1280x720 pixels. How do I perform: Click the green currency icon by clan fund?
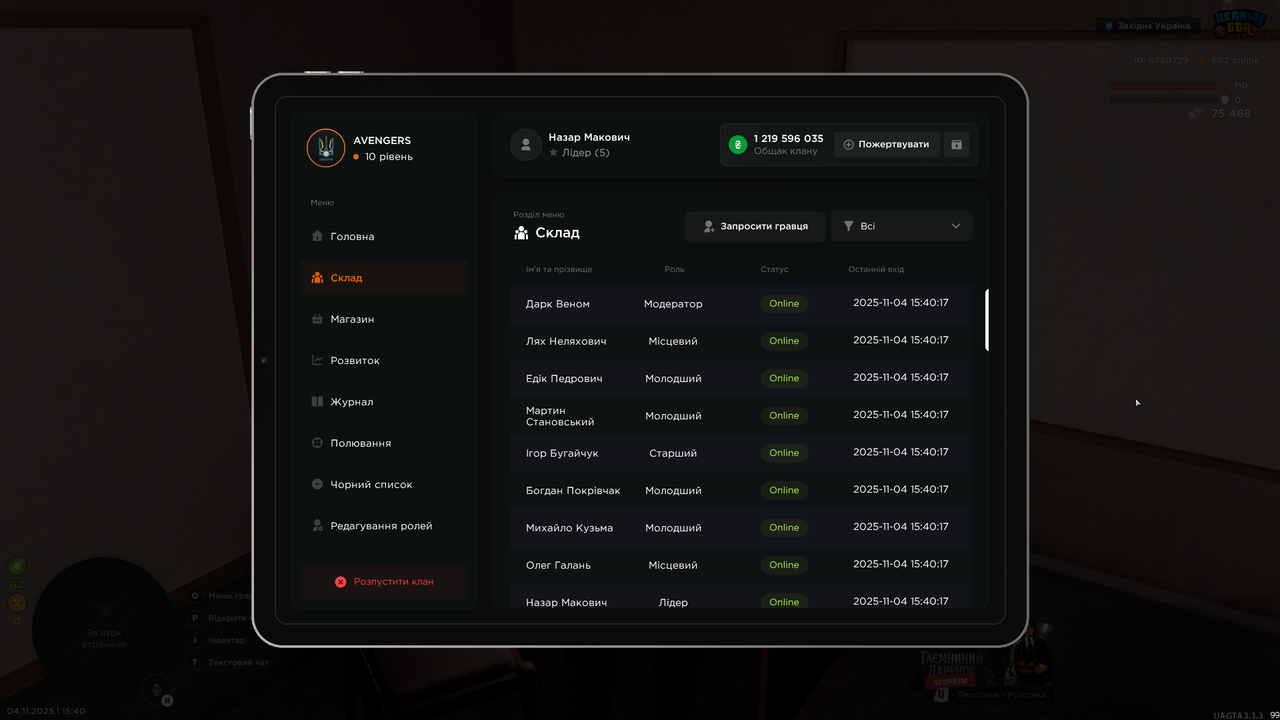738,144
